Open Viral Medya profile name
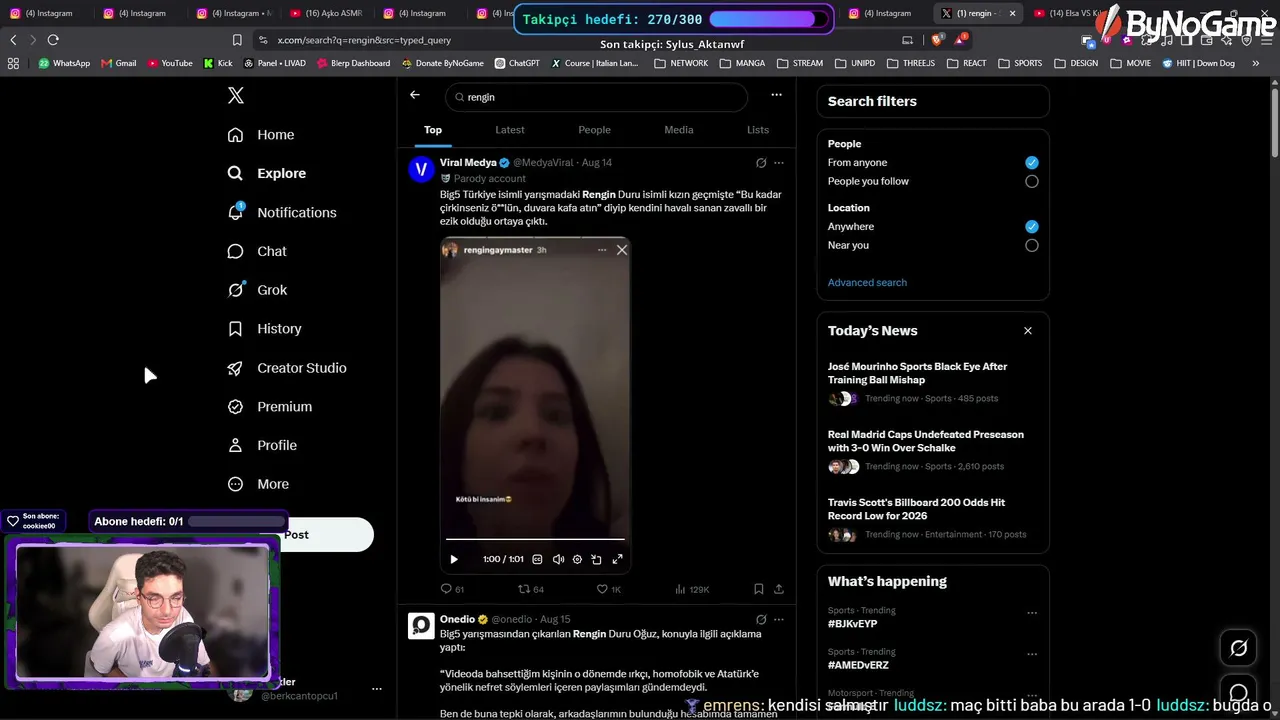 468,163
